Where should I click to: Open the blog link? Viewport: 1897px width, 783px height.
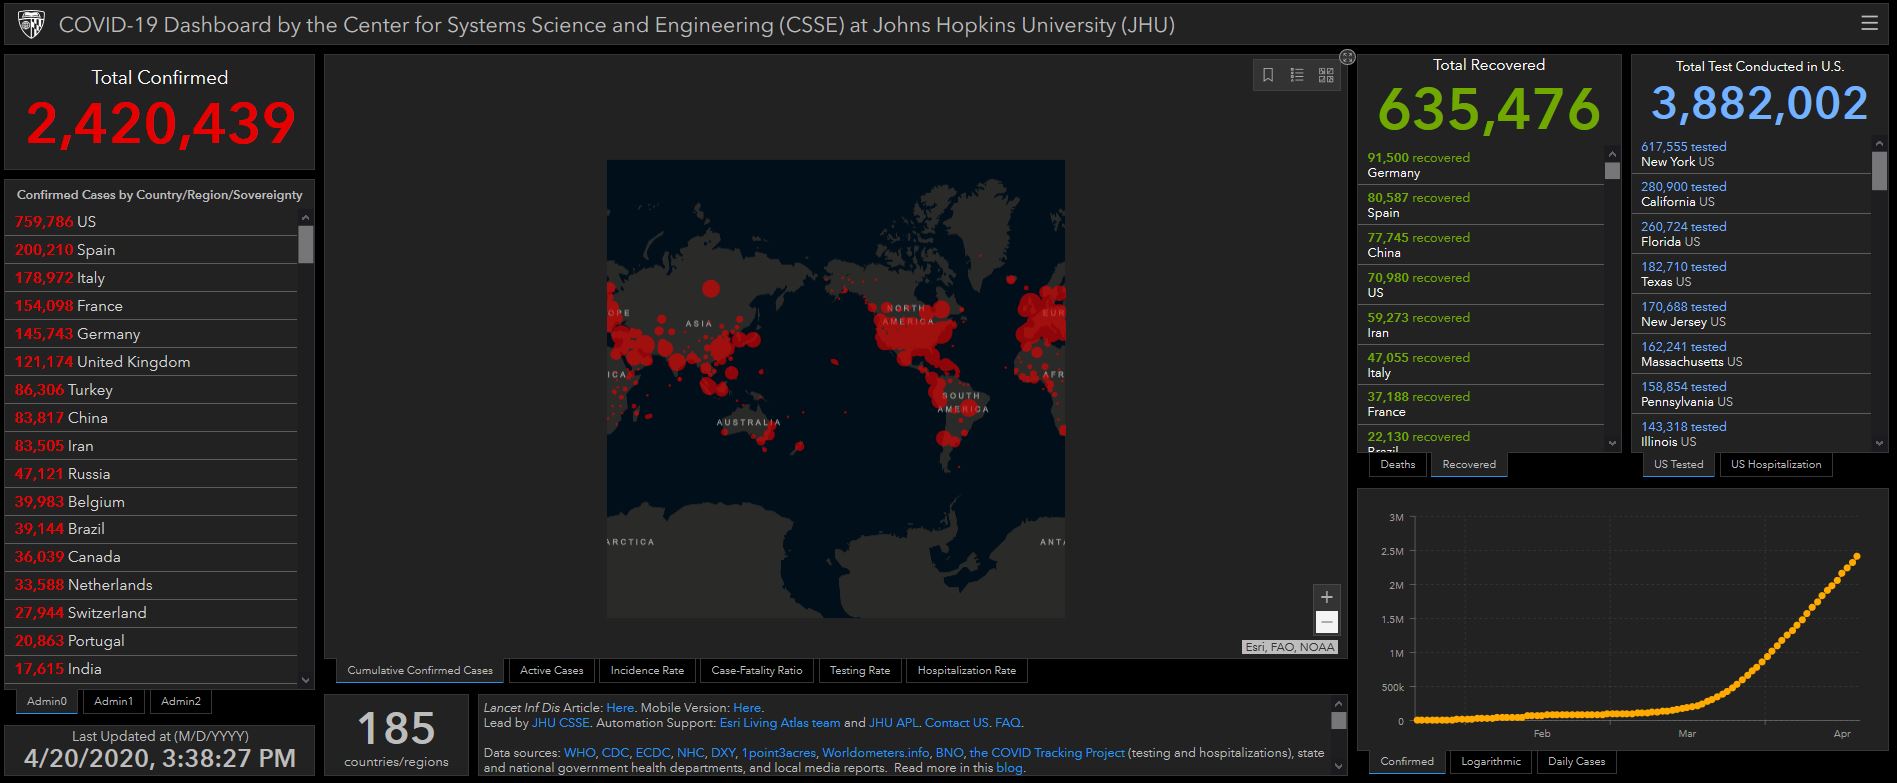(1009, 768)
